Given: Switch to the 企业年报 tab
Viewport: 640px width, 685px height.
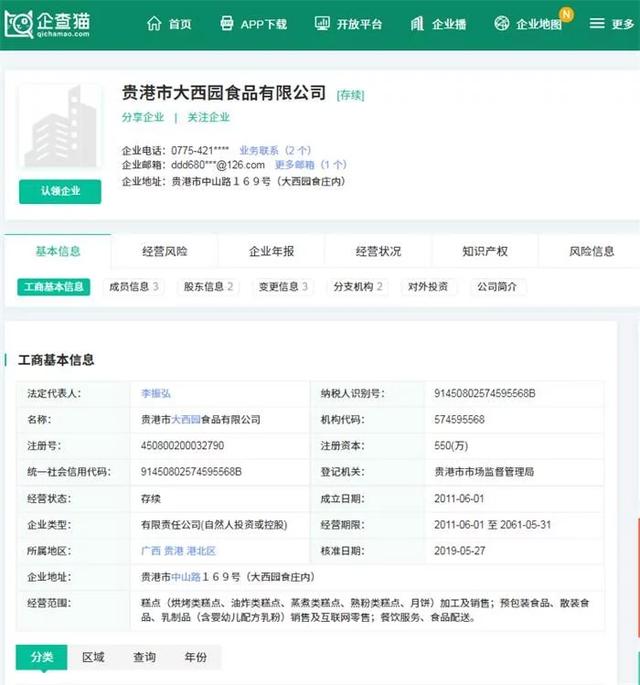Looking at the screenshot, I should click(x=271, y=251).
